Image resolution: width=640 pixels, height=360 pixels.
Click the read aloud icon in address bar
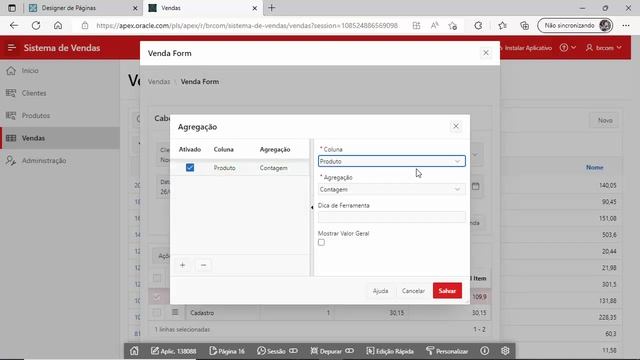pyautogui.click(x=435, y=25)
